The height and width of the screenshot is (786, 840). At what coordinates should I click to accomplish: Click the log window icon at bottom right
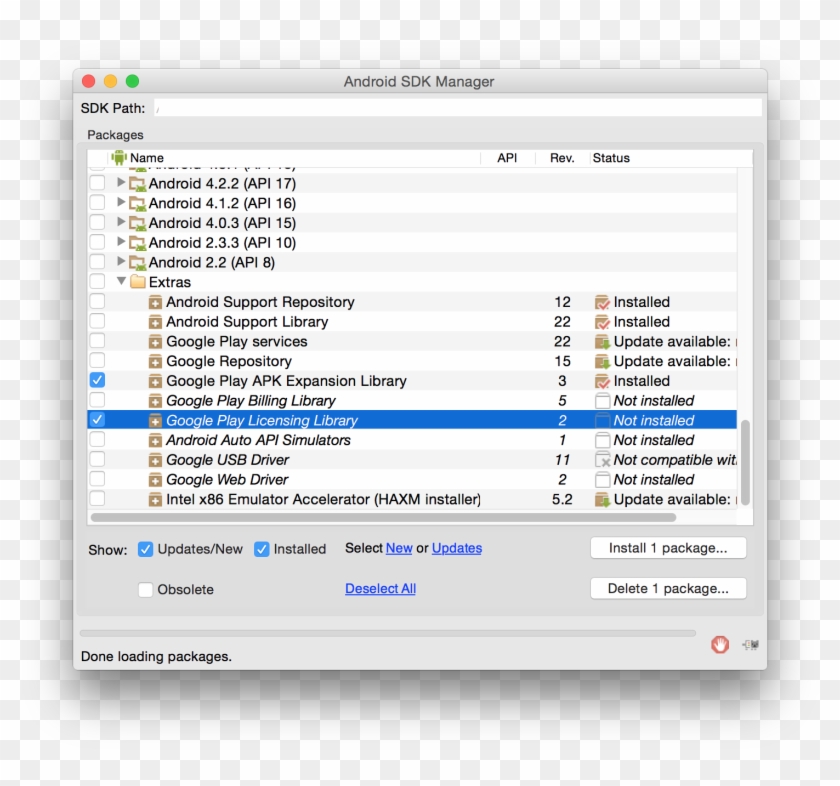point(749,646)
